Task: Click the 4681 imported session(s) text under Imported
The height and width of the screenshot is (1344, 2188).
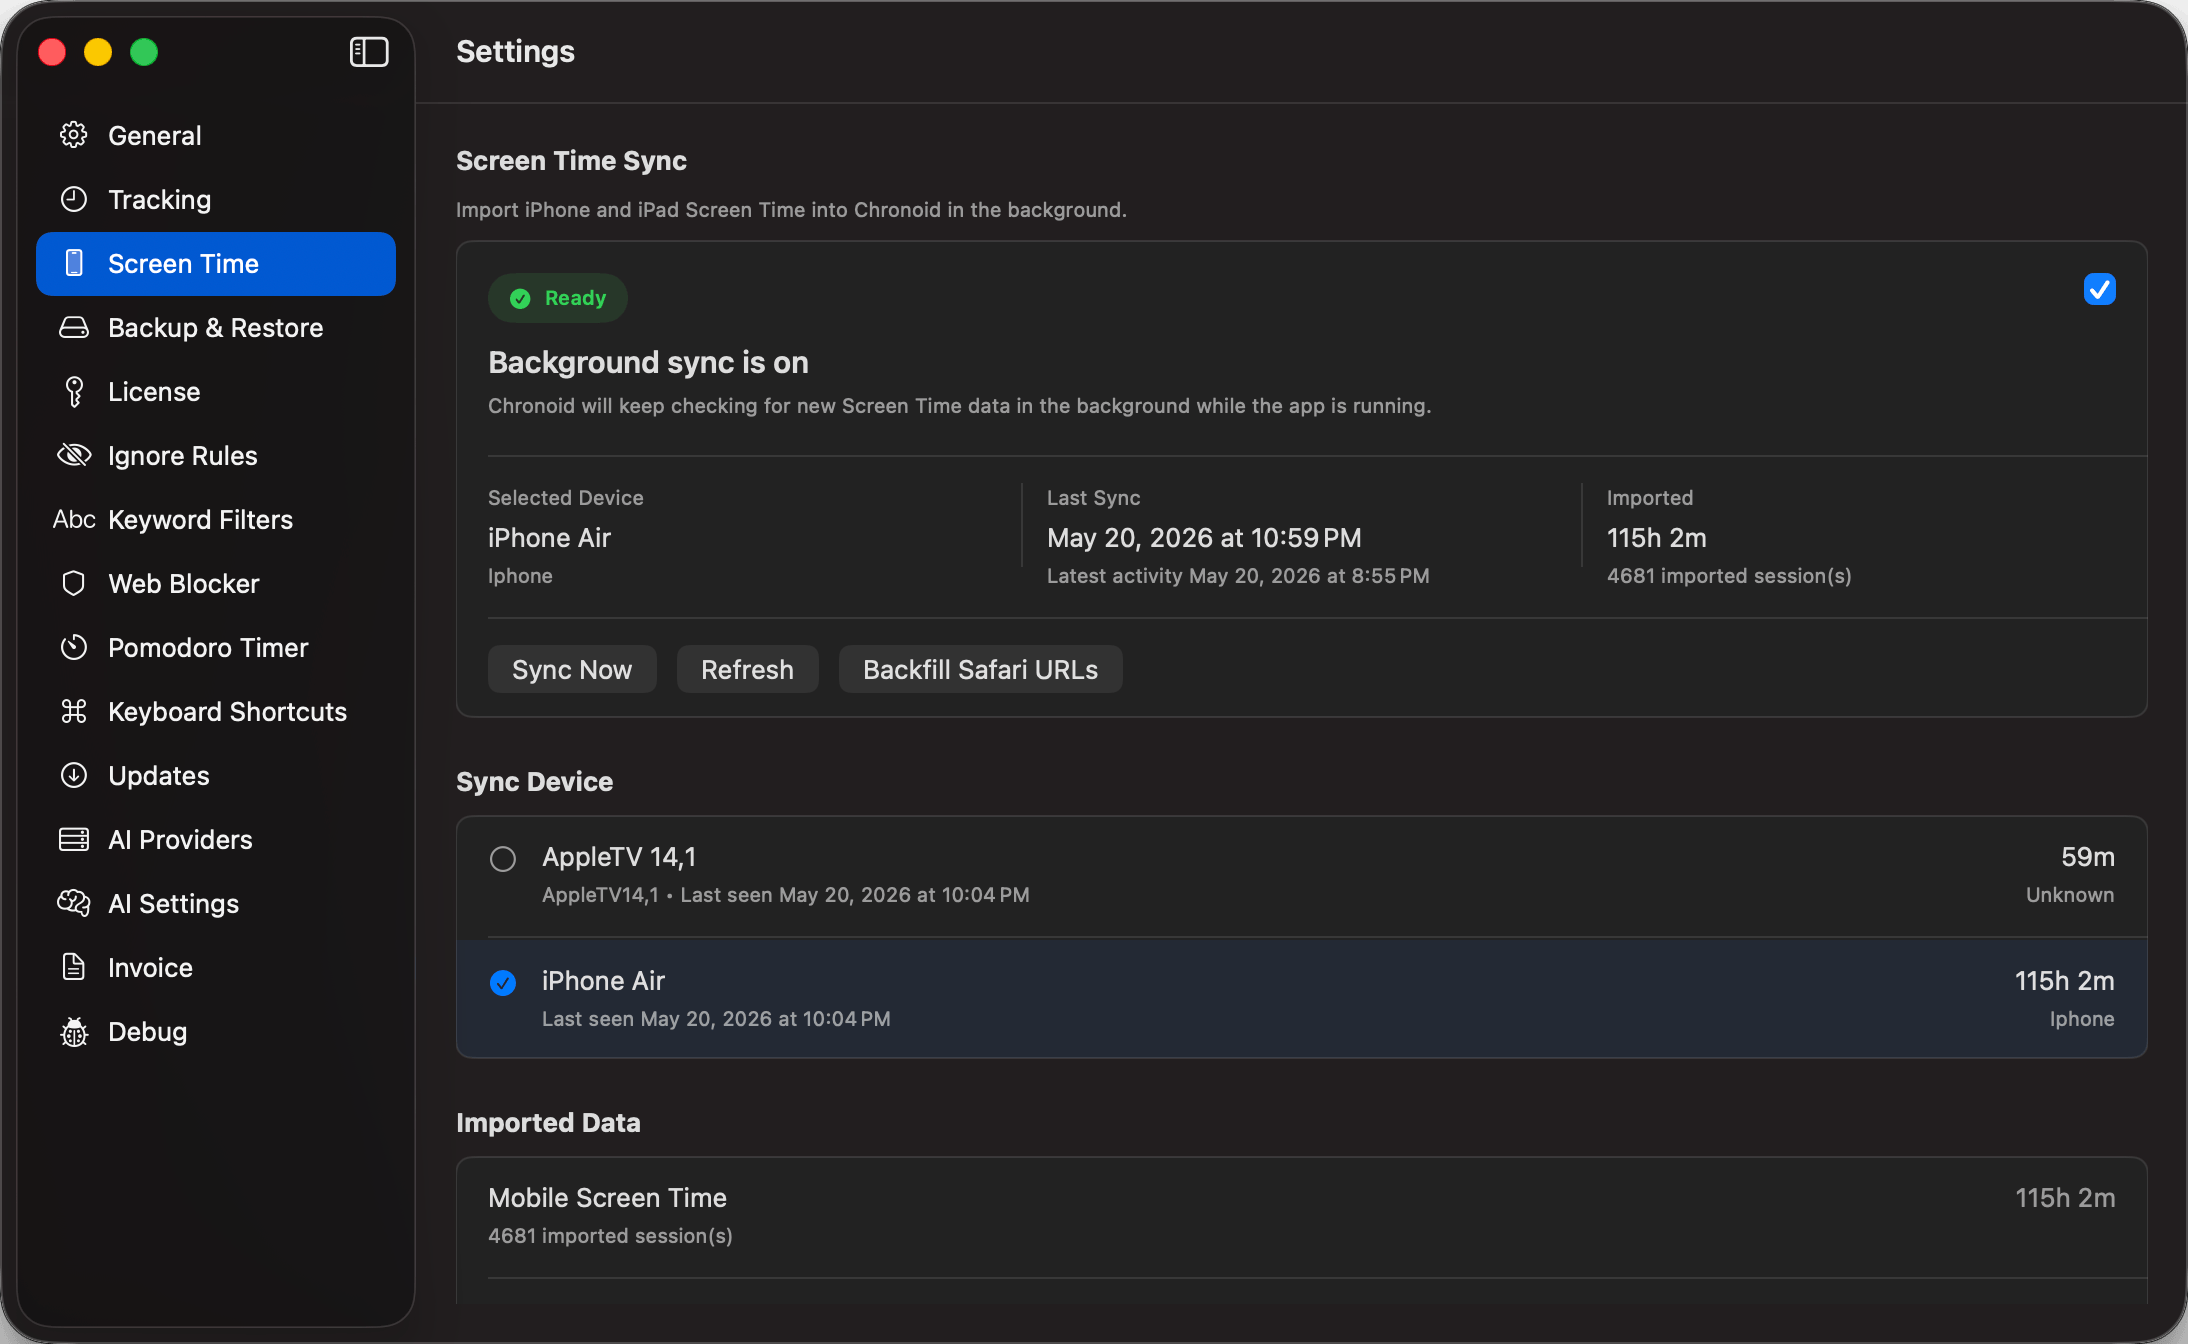Action: pyautogui.click(x=1729, y=576)
